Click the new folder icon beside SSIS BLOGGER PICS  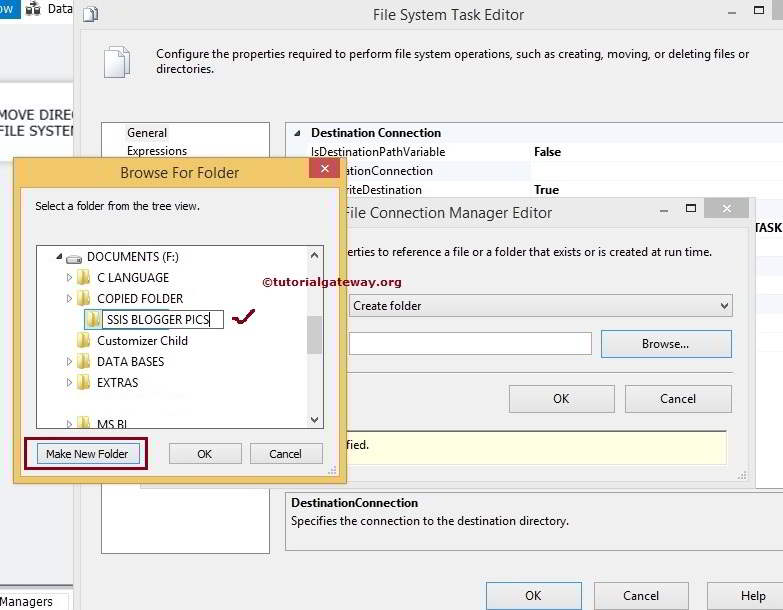[x=93, y=319]
